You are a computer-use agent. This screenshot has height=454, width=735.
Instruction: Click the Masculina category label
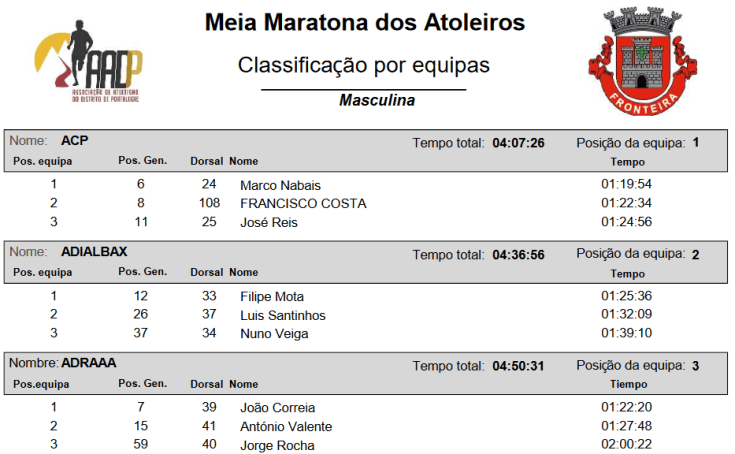[377, 101]
